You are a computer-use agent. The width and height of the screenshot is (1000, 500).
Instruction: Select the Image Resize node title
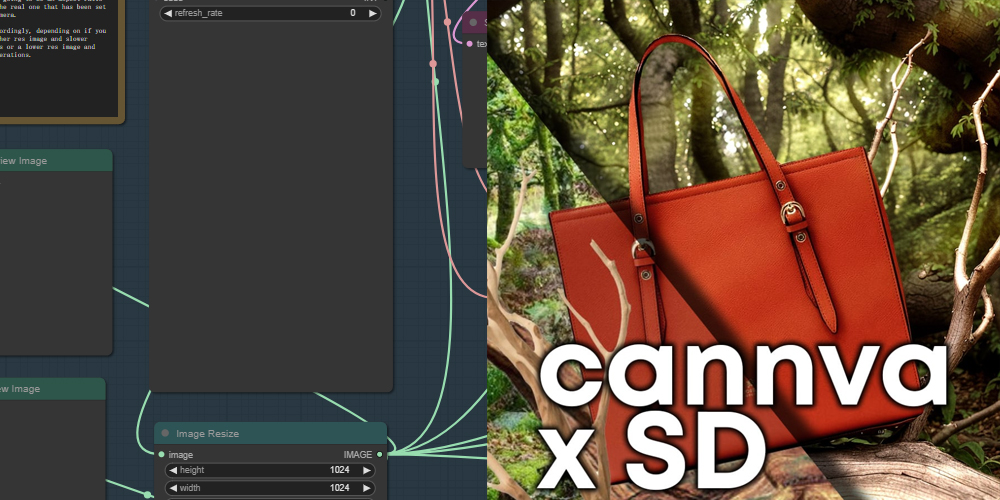[x=207, y=434]
